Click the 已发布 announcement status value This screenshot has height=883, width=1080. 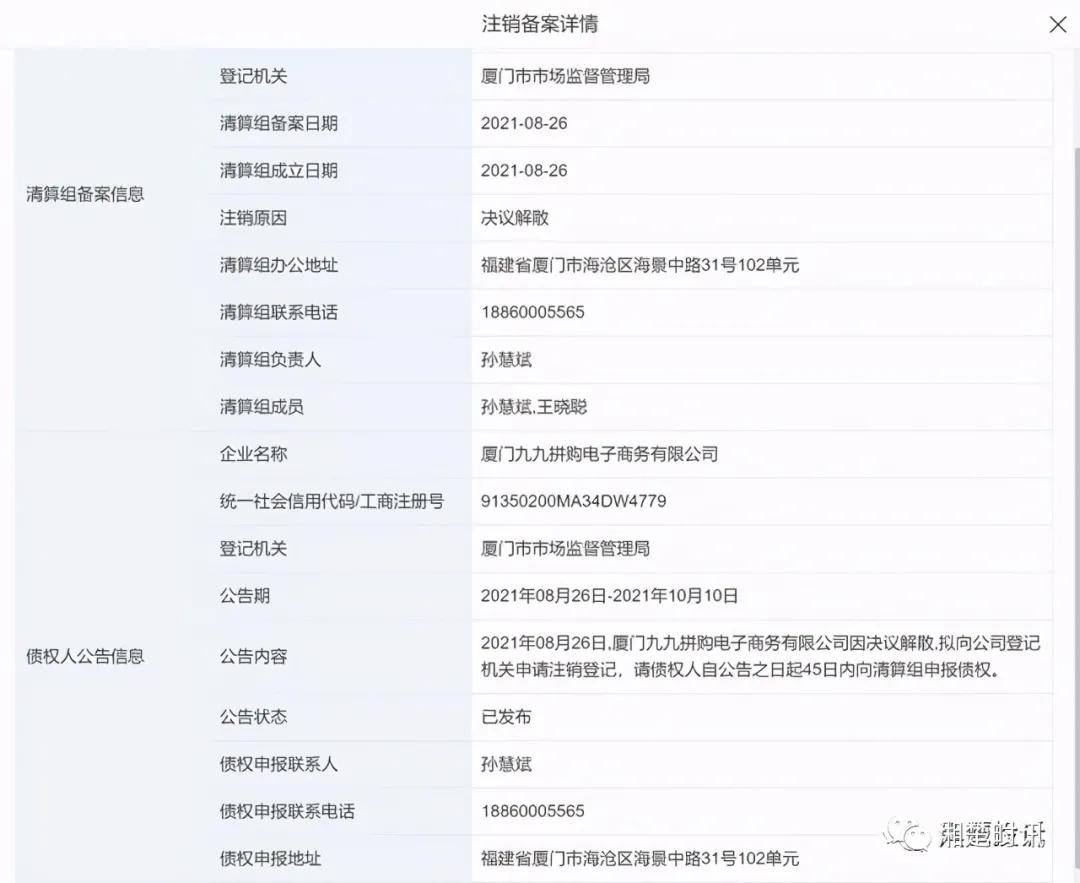tap(506, 717)
